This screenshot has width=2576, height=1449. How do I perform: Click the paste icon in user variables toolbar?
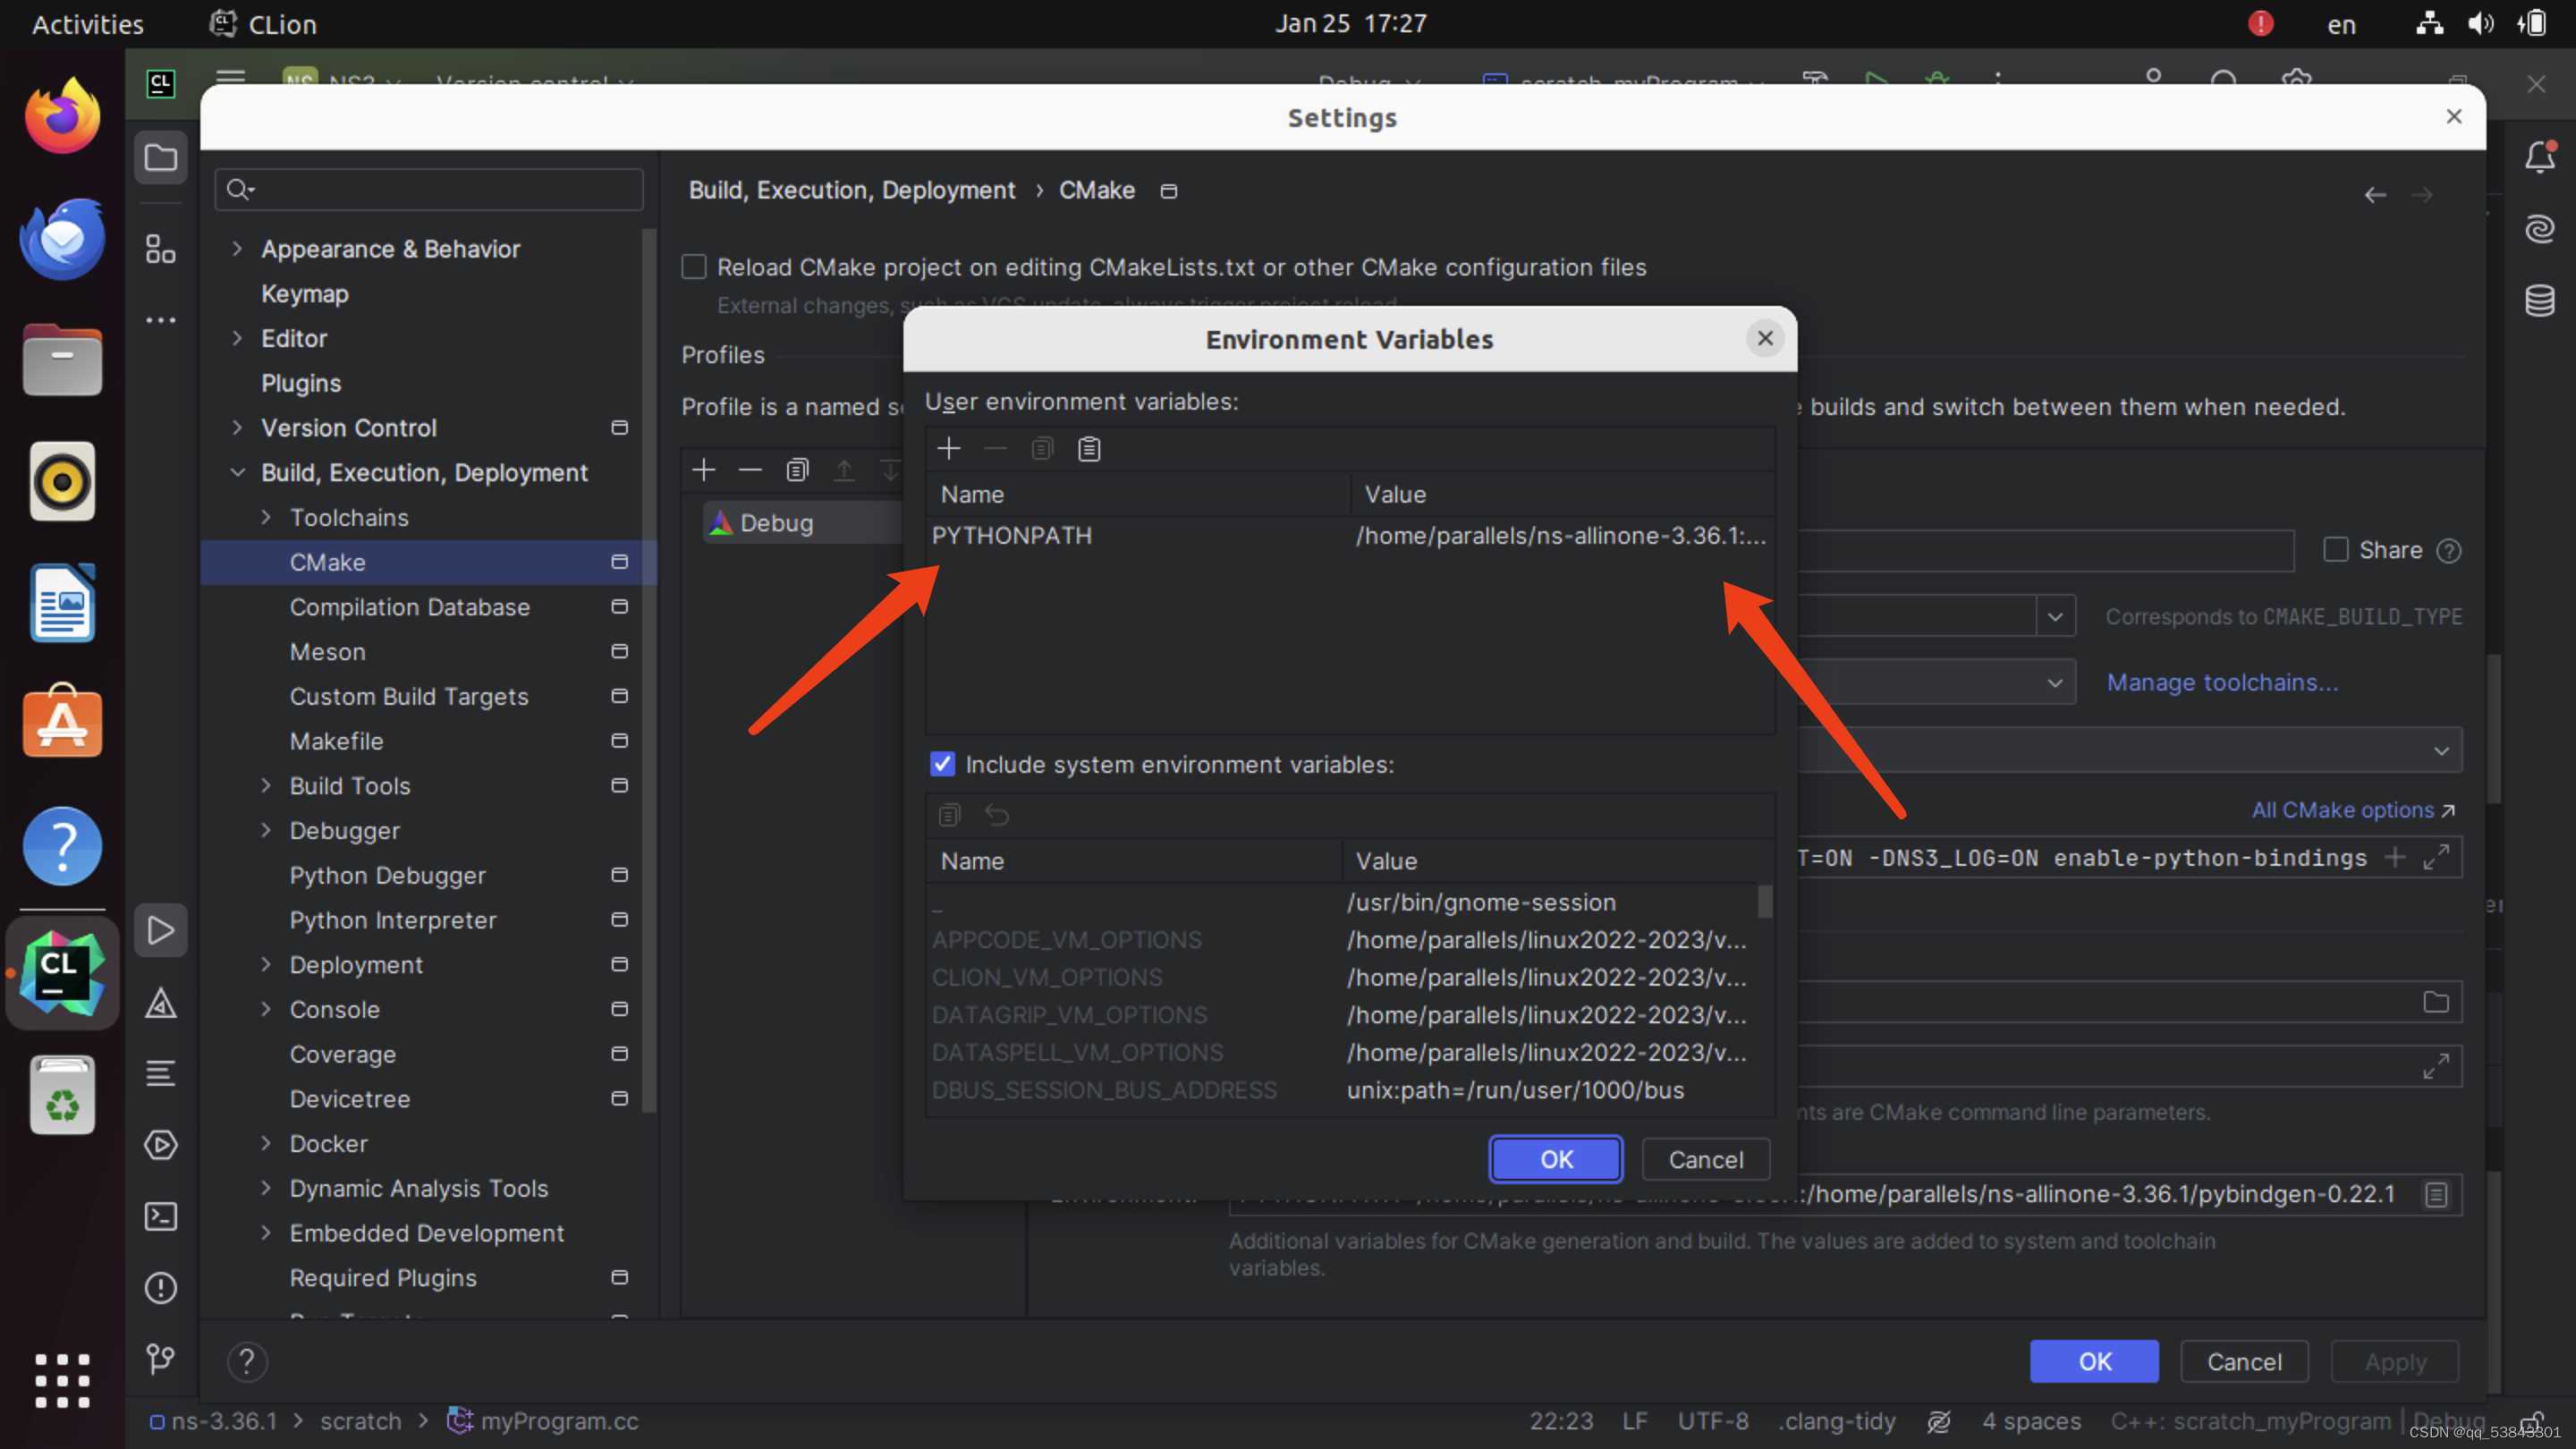tap(1089, 449)
